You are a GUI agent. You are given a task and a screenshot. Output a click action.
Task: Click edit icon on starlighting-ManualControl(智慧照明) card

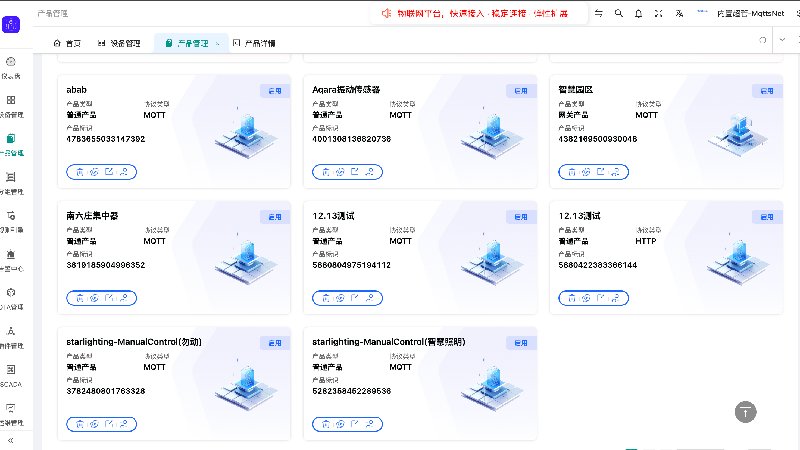(x=355, y=424)
